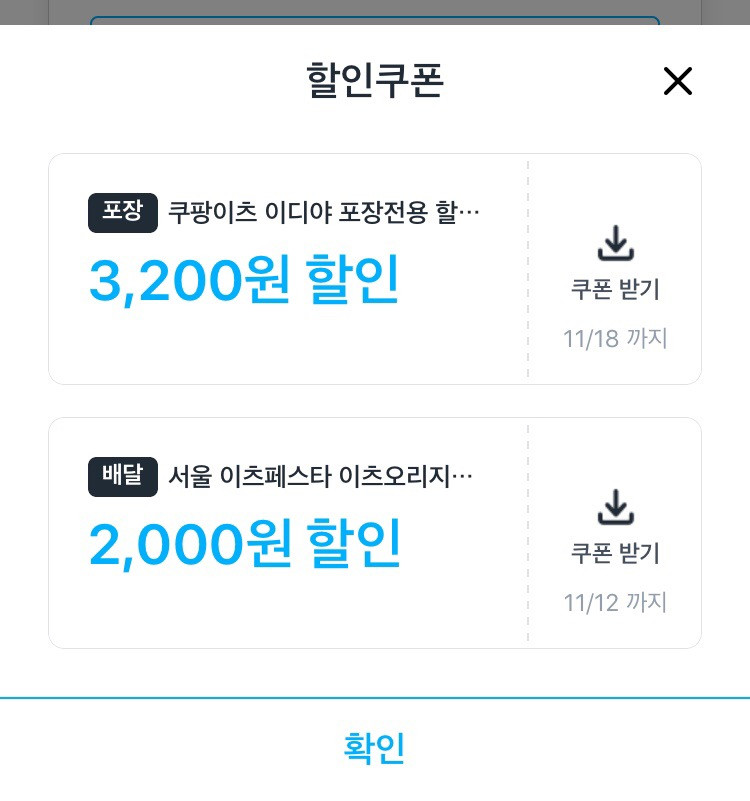The image size is (750, 801).
Task: Tap the 11/12 까지 expiry date
Action: [616, 603]
